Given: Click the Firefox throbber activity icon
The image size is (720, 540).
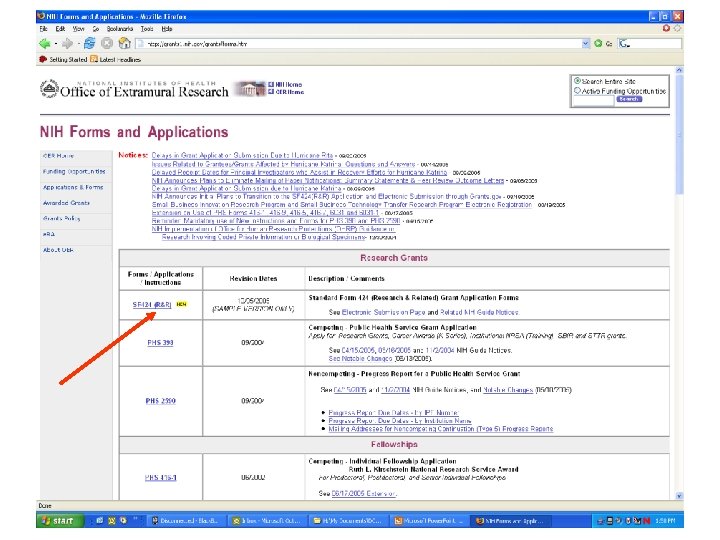Looking at the screenshot, I should 677,28.
